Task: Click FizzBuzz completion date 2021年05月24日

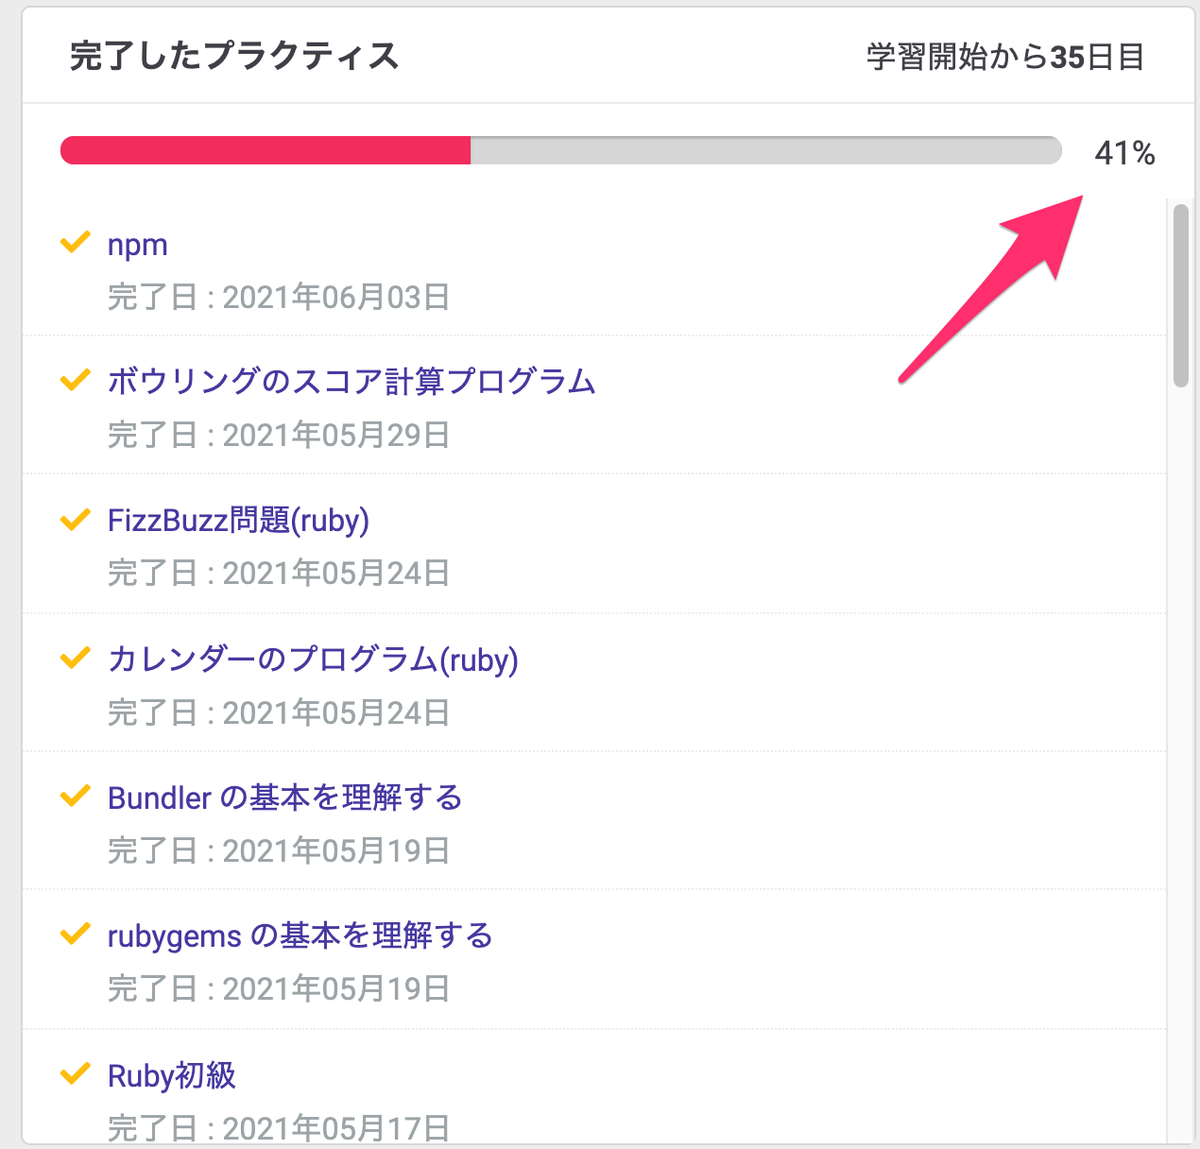Action: 336,574
